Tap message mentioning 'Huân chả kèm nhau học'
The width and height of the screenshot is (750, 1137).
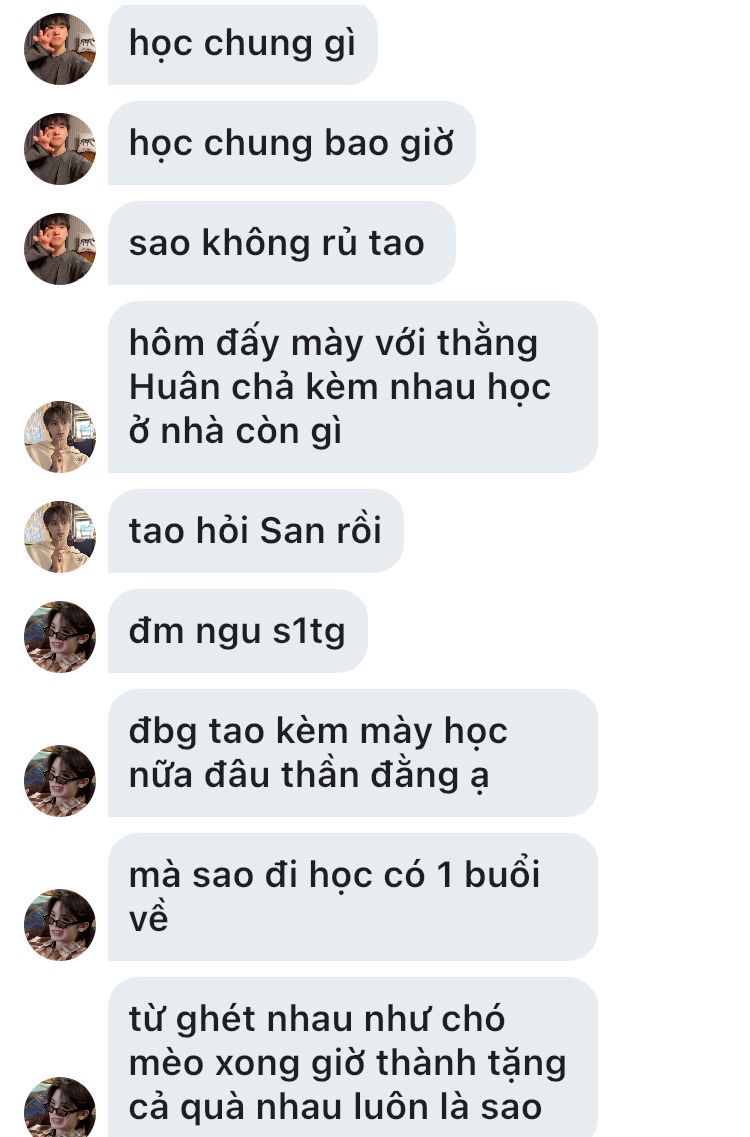(353, 387)
